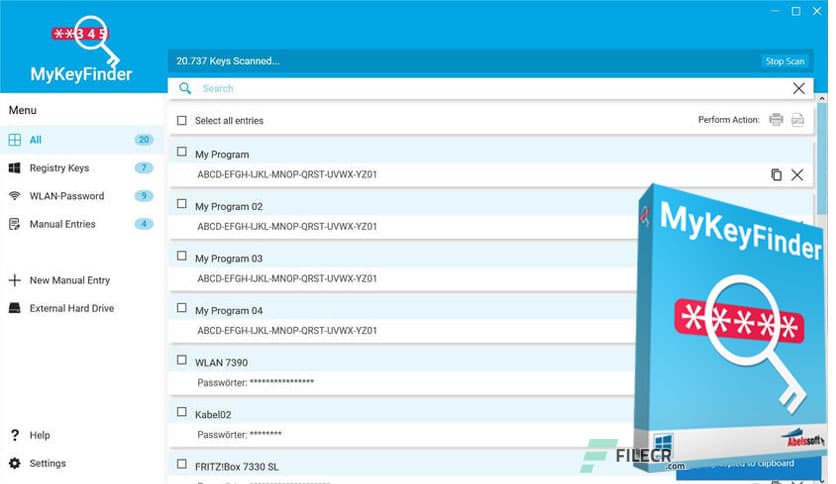Click the print action icon
836x484 pixels.
point(776,120)
